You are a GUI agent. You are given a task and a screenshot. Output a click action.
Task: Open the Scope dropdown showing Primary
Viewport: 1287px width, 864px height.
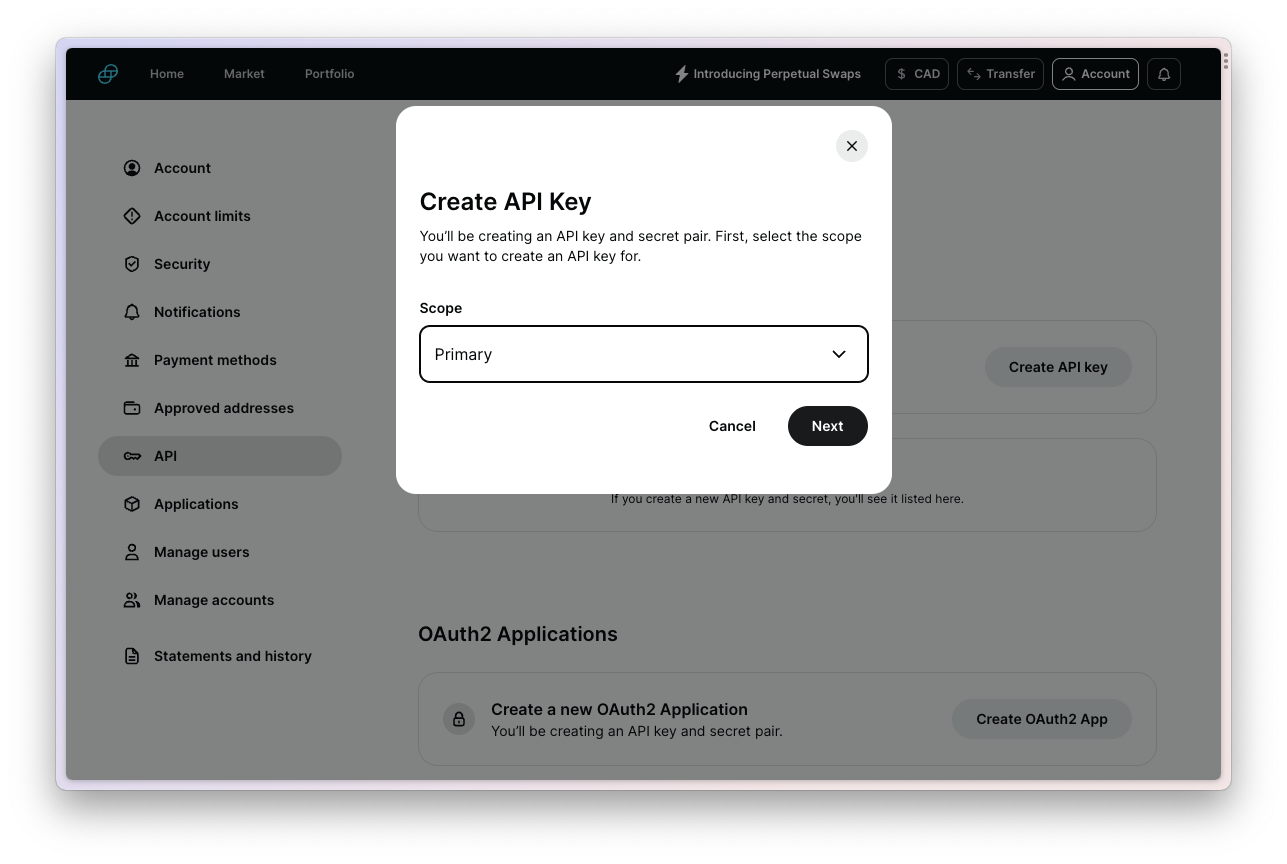(x=630, y=354)
